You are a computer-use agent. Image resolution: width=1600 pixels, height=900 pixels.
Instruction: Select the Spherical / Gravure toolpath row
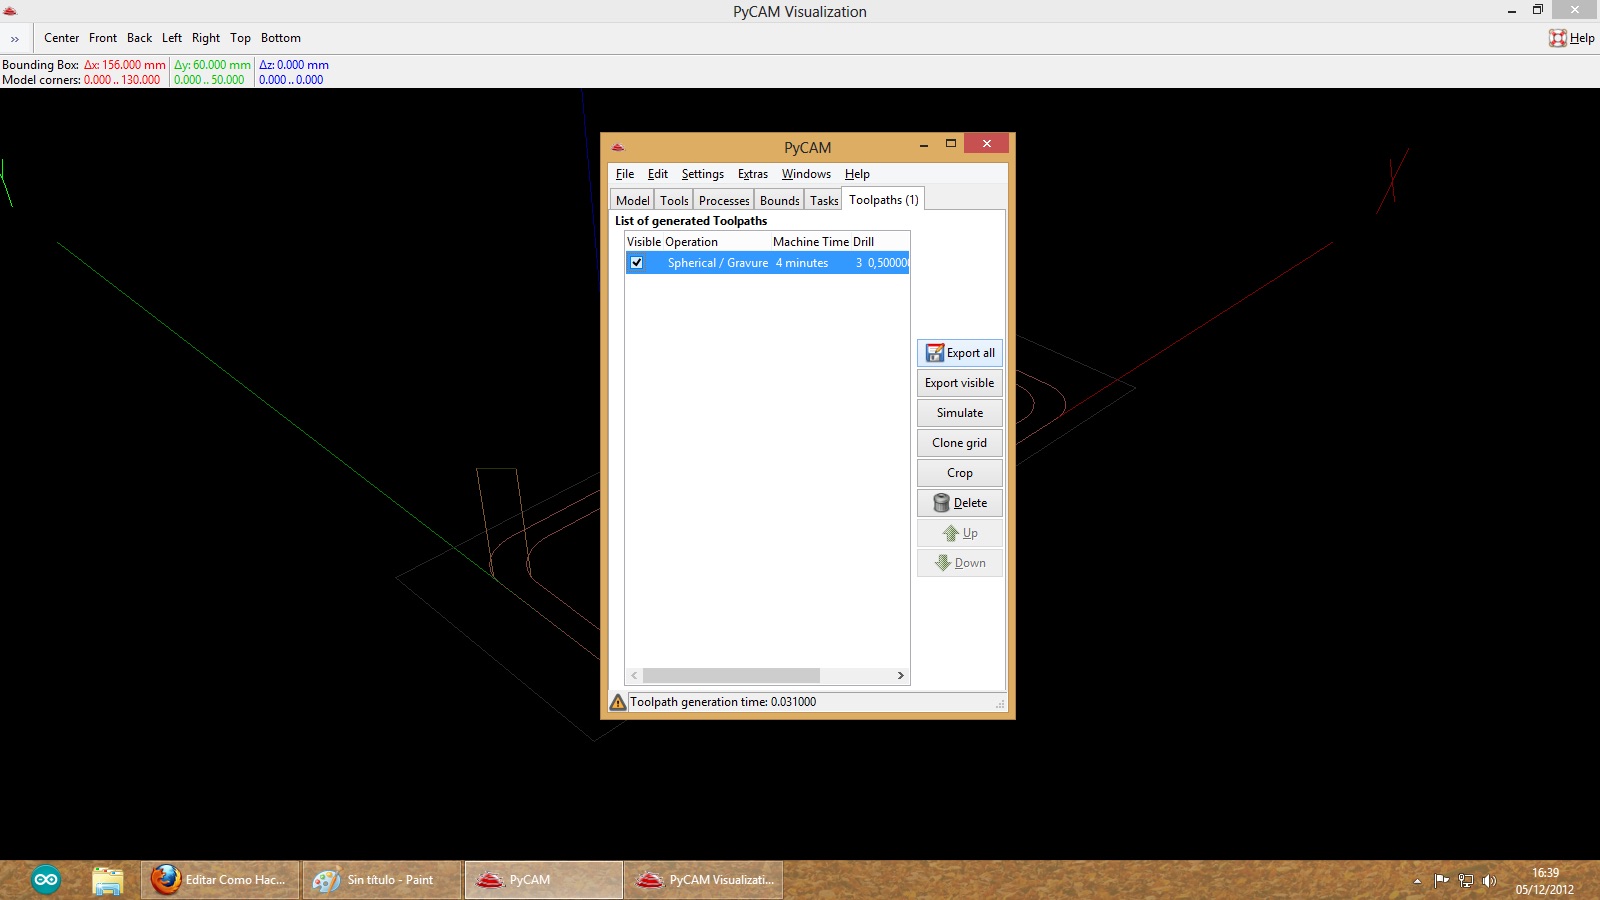pos(767,263)
